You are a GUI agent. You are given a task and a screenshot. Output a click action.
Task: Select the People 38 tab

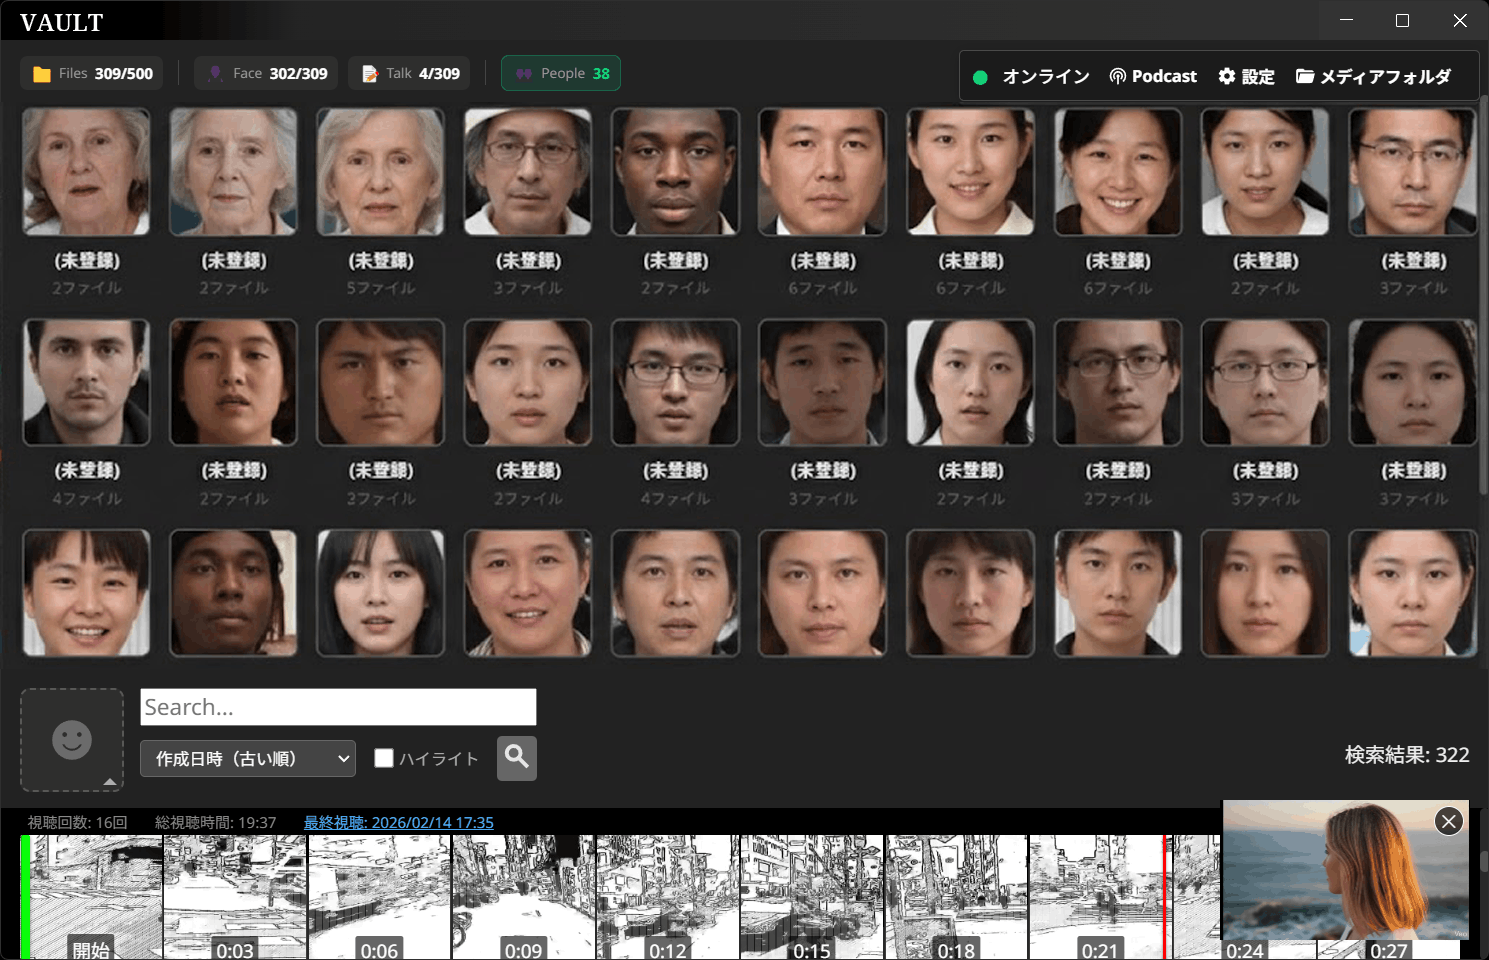click(561, 74)
